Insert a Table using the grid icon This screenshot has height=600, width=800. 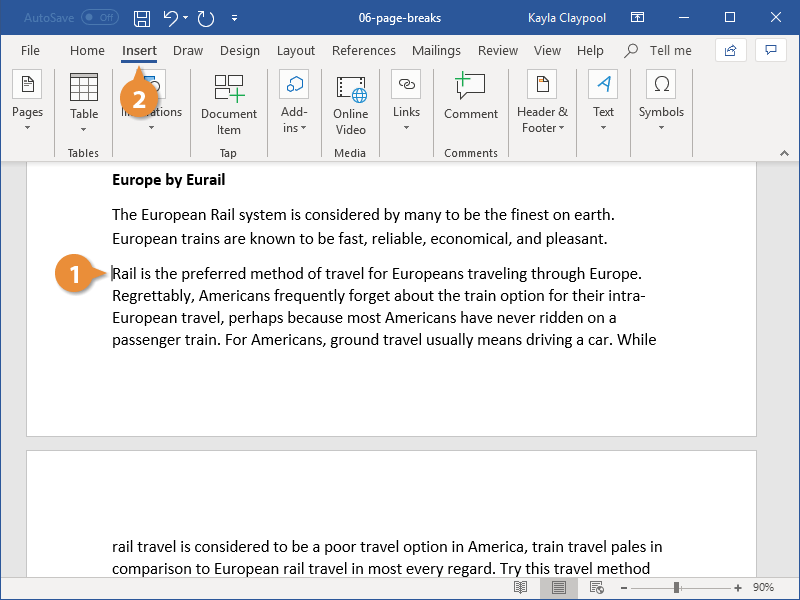tap(84, 87)
